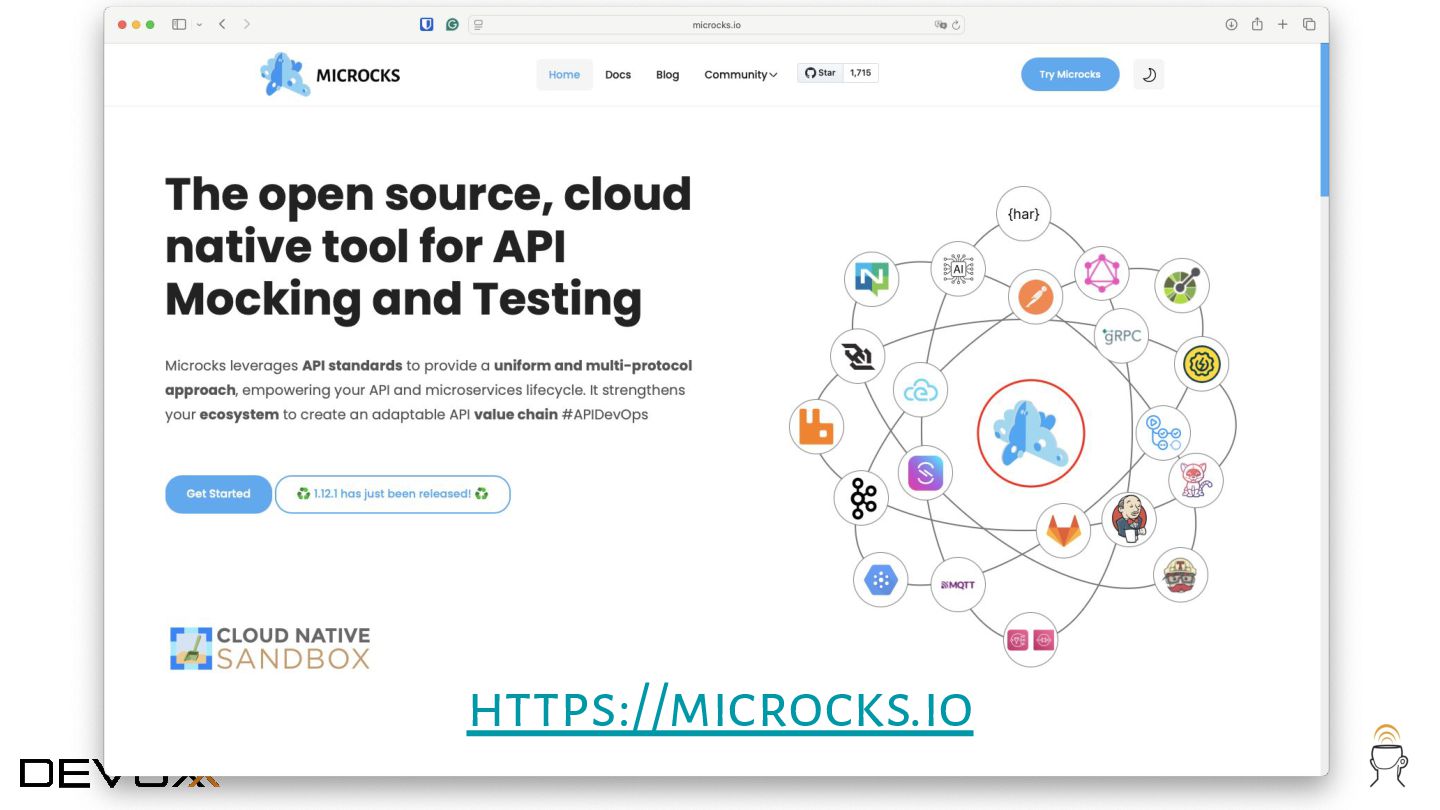Viewport: 1440px width, 810px height.
Task: Select the light blue cloud icon
Action: (x=920, y=390)
